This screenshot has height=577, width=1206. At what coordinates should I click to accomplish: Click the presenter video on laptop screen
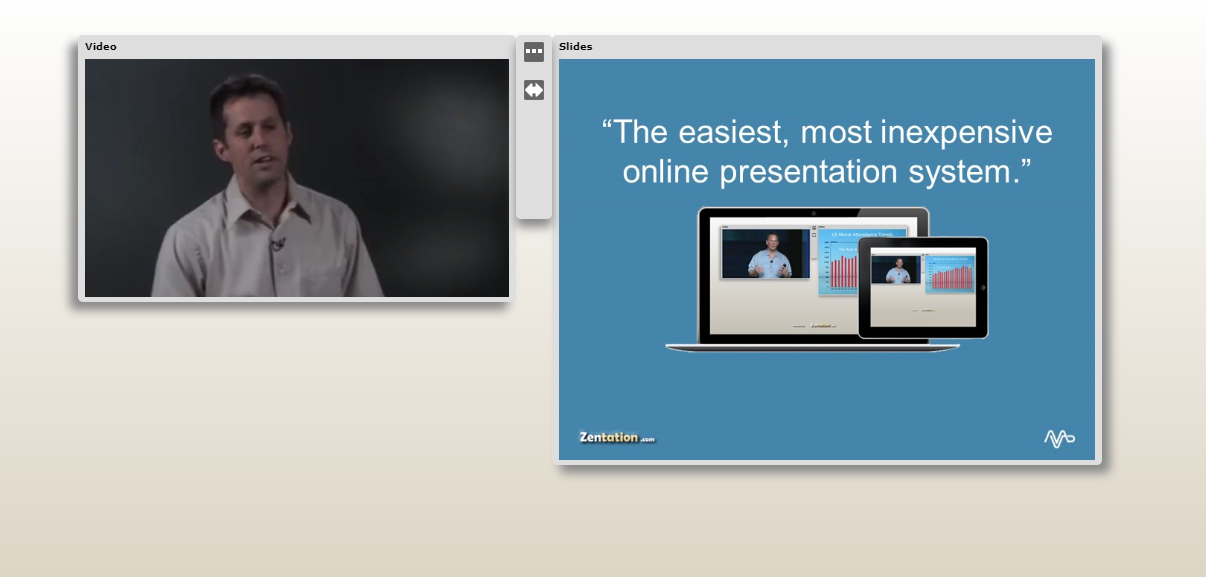[x=766, y=254]
